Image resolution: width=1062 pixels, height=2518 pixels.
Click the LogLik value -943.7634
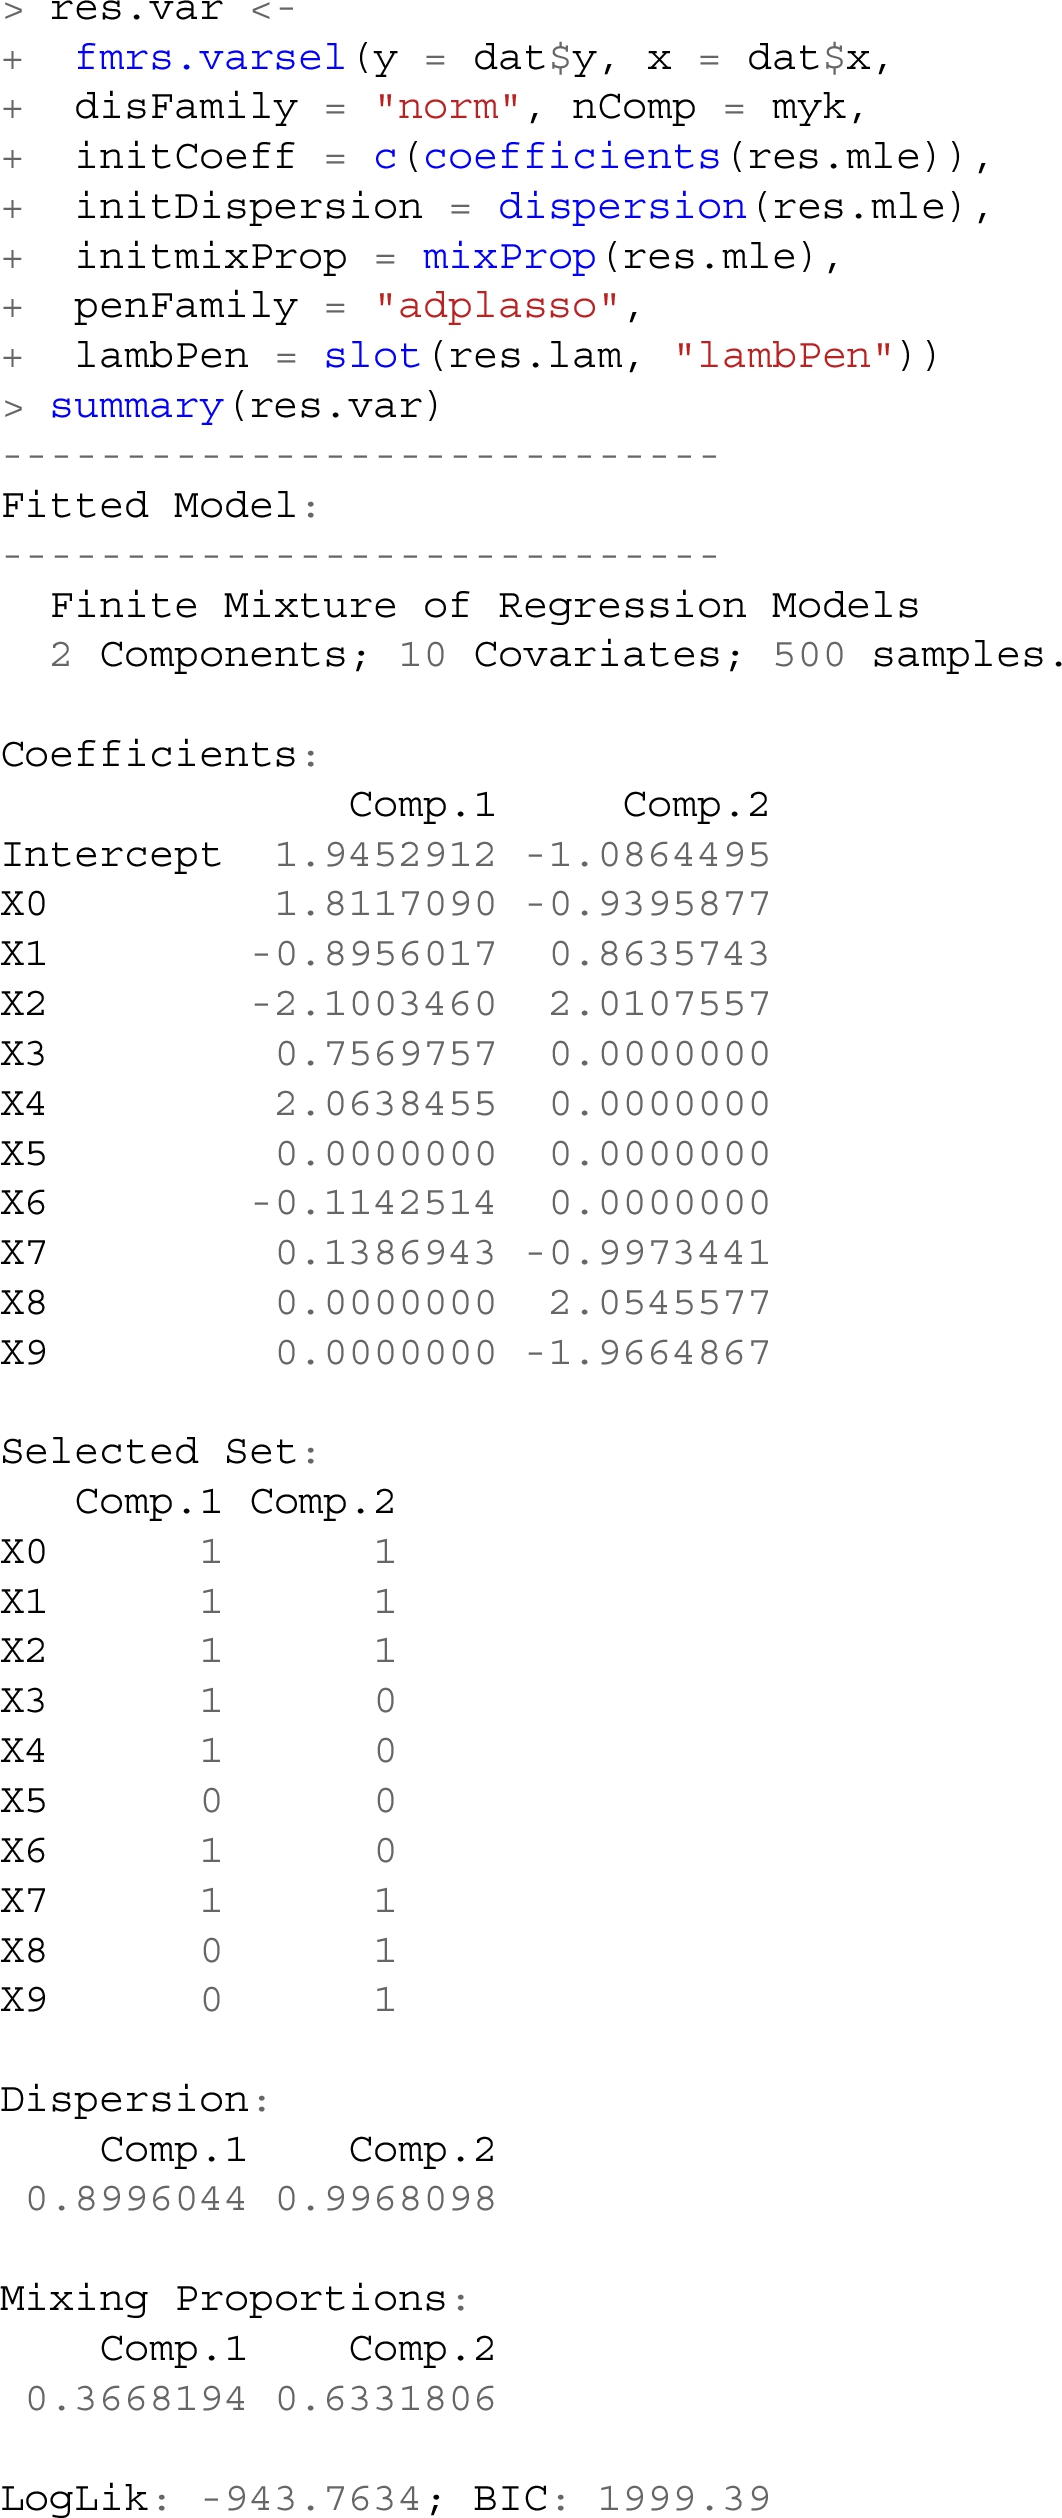click(x=310, y=2498)
